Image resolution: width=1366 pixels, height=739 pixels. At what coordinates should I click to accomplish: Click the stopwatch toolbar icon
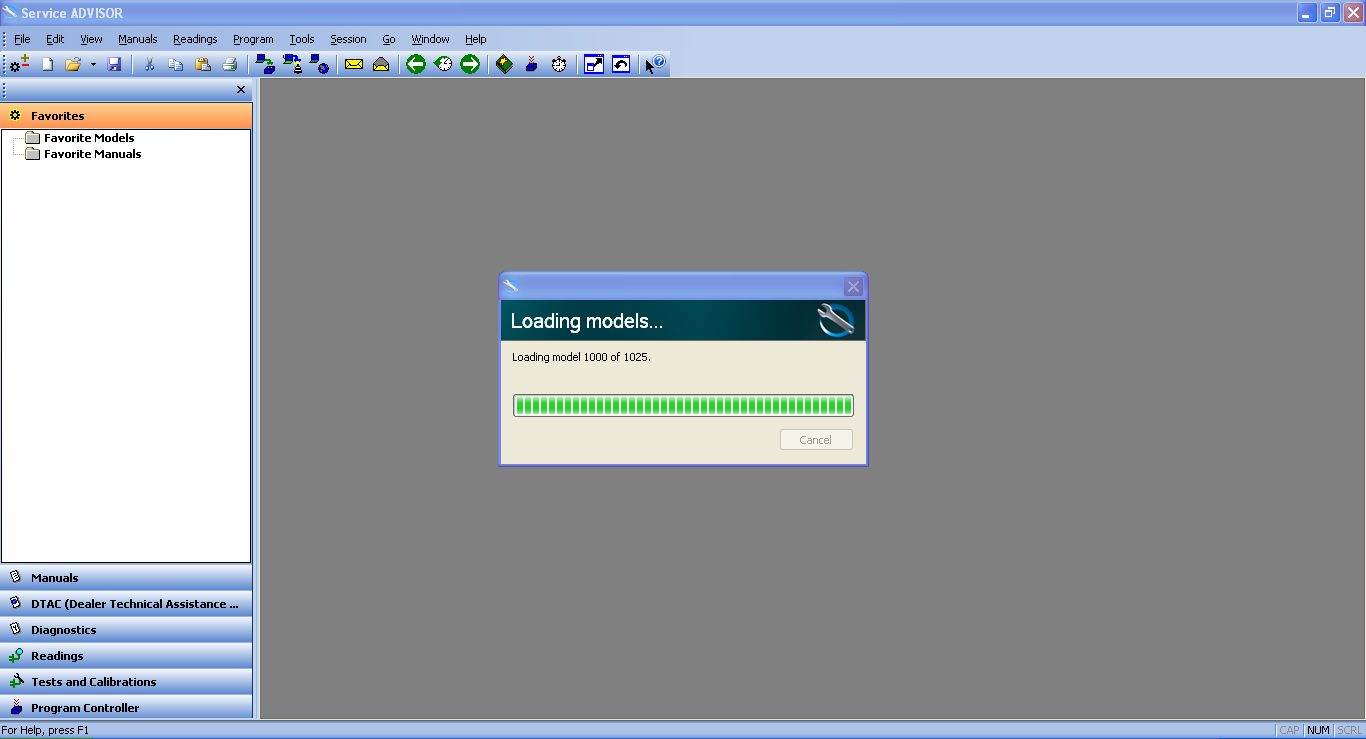pos(559,64)
